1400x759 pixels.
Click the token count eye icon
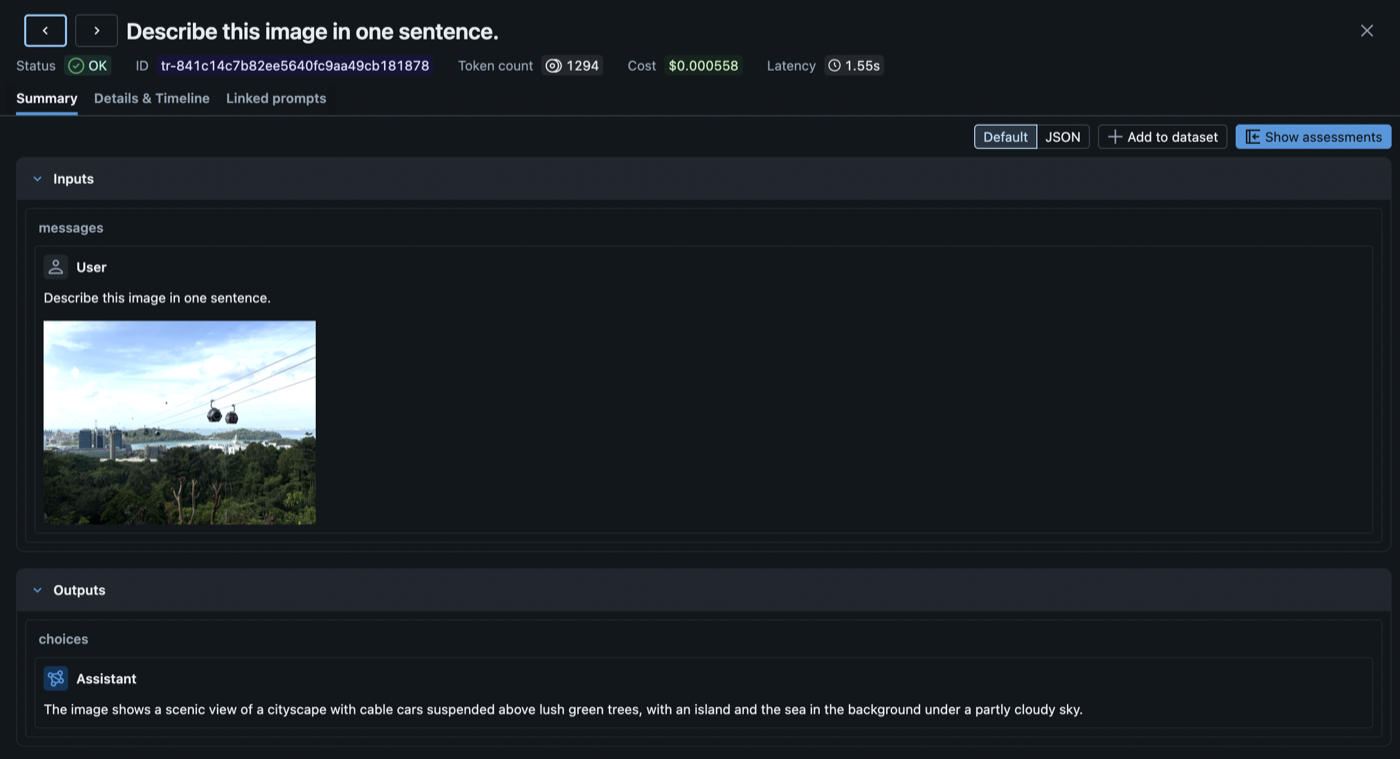553,66
